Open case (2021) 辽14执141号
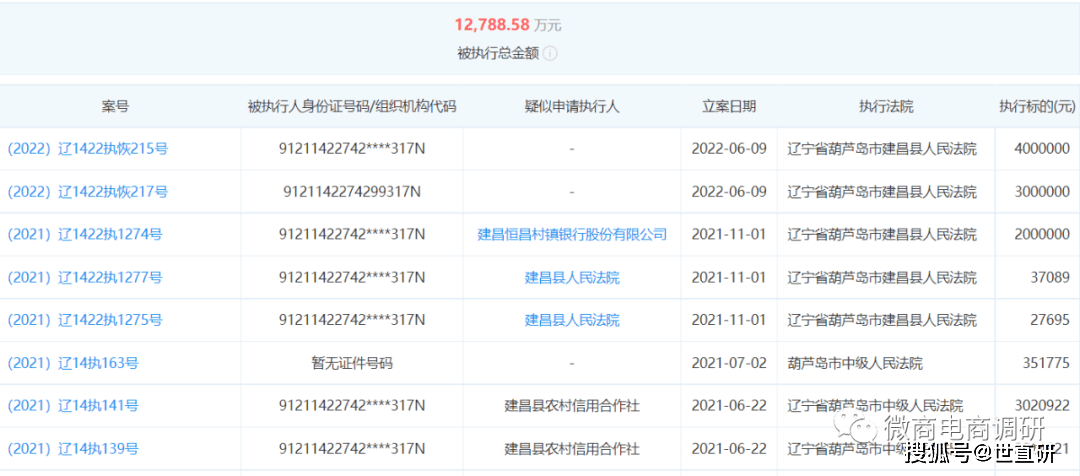The width and height of the screenshot is (1080, 476). coord(73,406)
